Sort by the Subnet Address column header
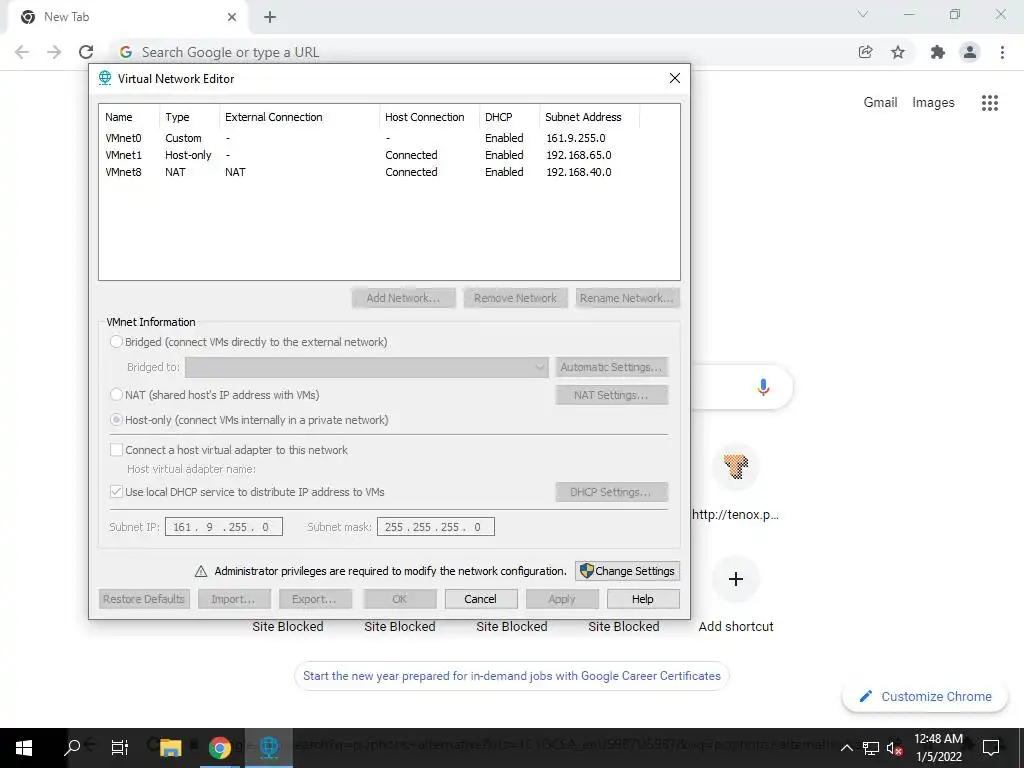The height and width of the screenshot is (768, 1024). tap(589, 117)
